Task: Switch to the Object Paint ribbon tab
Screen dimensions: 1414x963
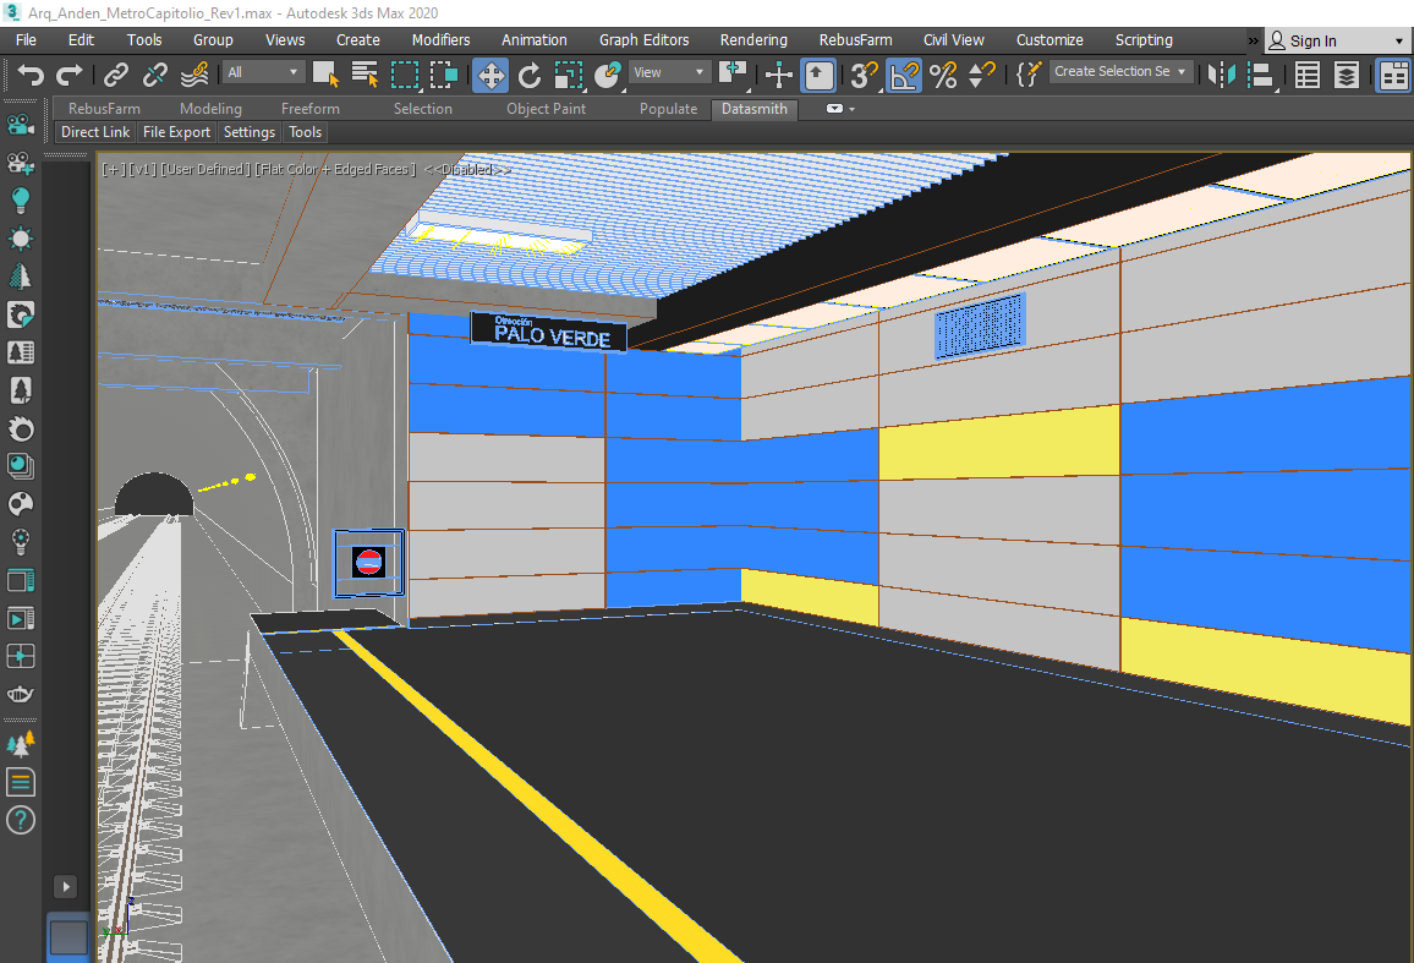Action: coord(546,109)
